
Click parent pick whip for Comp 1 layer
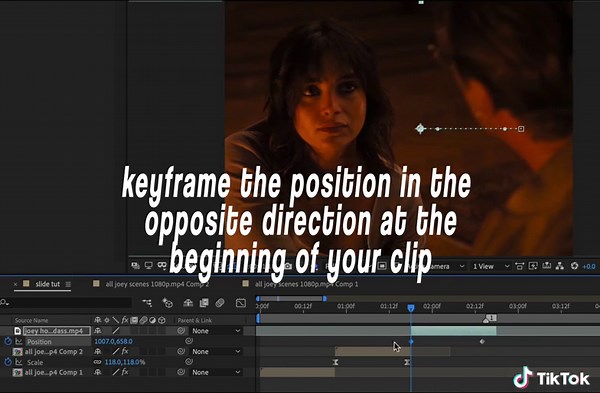pos(181,372)
